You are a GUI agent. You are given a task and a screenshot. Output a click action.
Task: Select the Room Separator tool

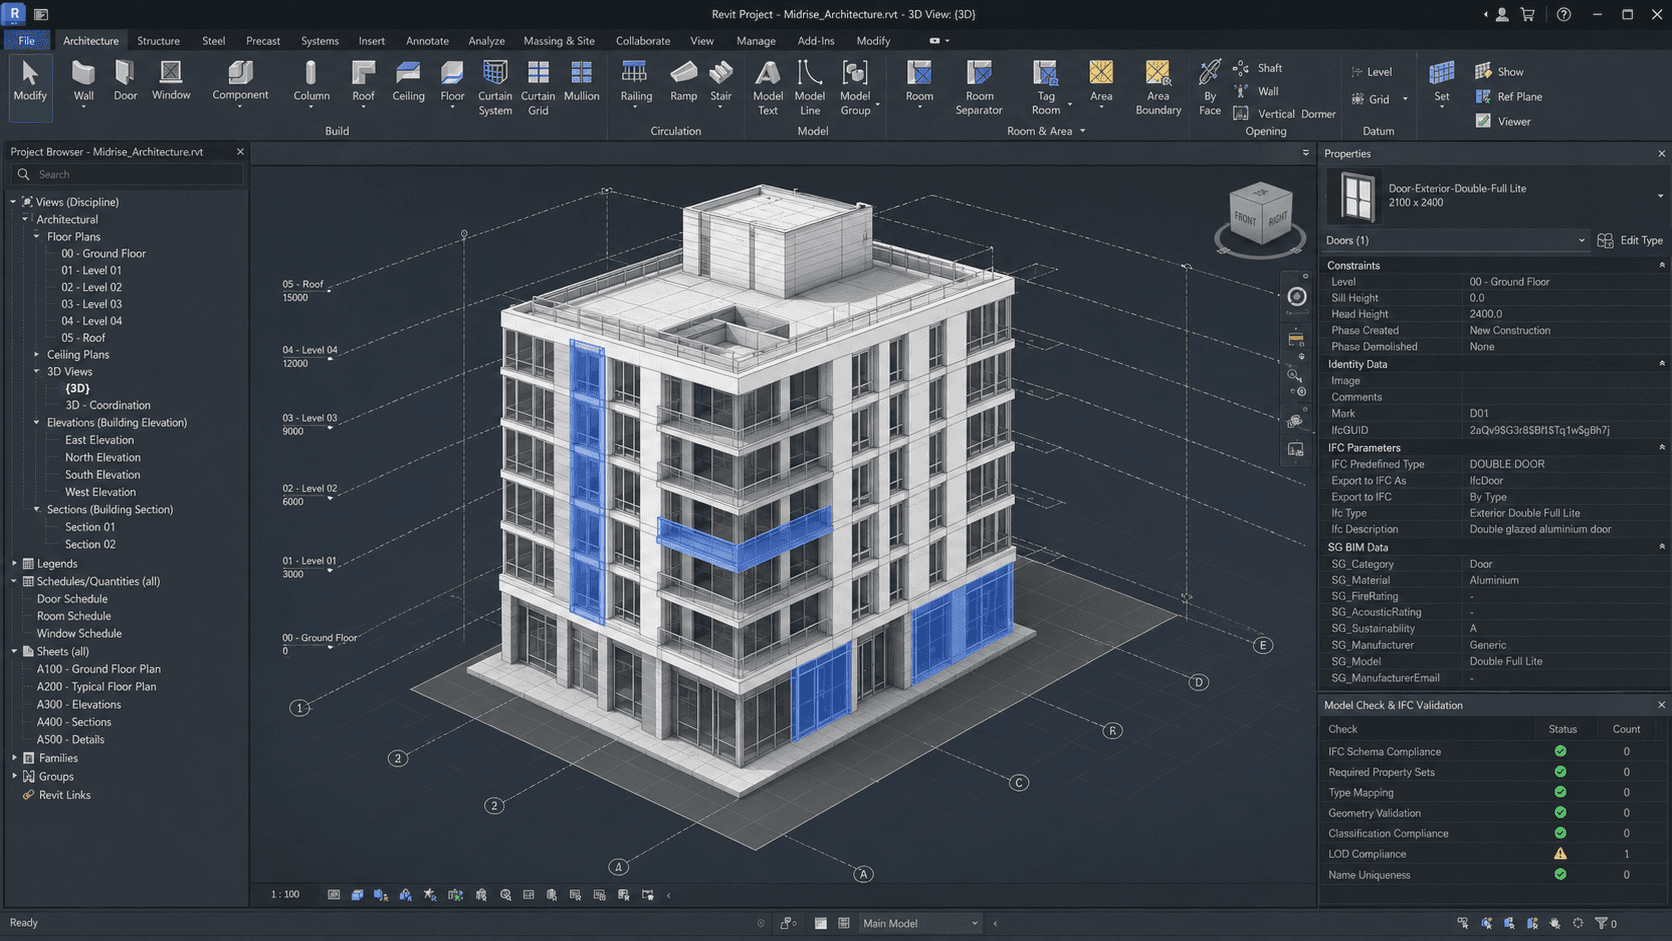coord(979,88)
